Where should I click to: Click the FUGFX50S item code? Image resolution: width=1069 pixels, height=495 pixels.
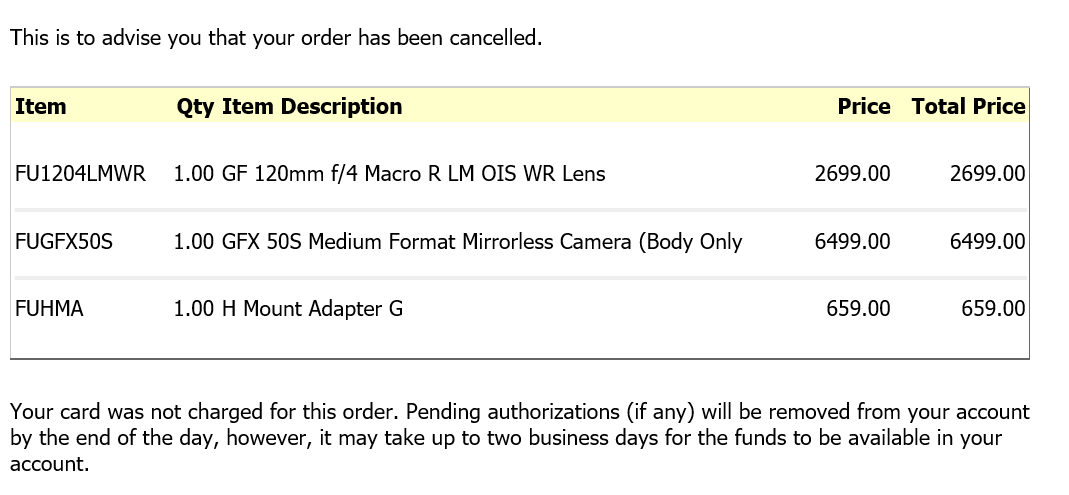[64, 241]
